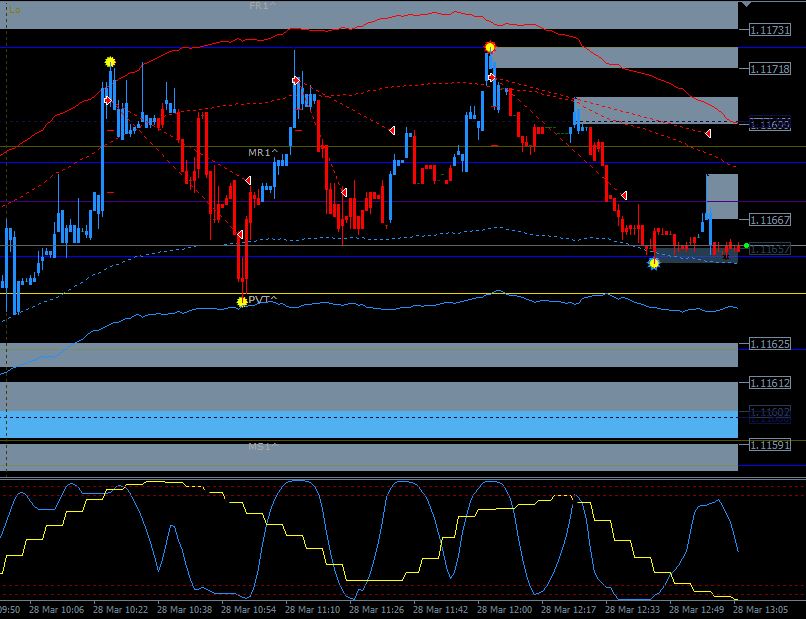Viewport: 806px width, 619px height.
Task: Select the yellow star marker at the first price peak
Action: [x=110, y=62]
